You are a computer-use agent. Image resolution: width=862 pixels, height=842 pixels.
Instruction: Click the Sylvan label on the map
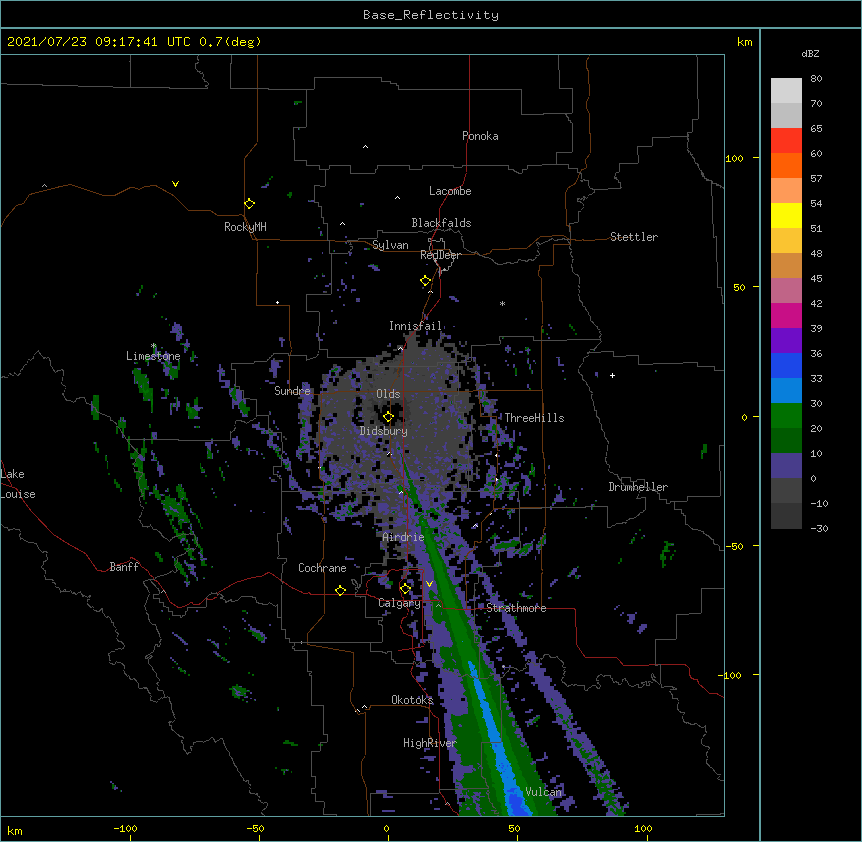pos(390,245)
